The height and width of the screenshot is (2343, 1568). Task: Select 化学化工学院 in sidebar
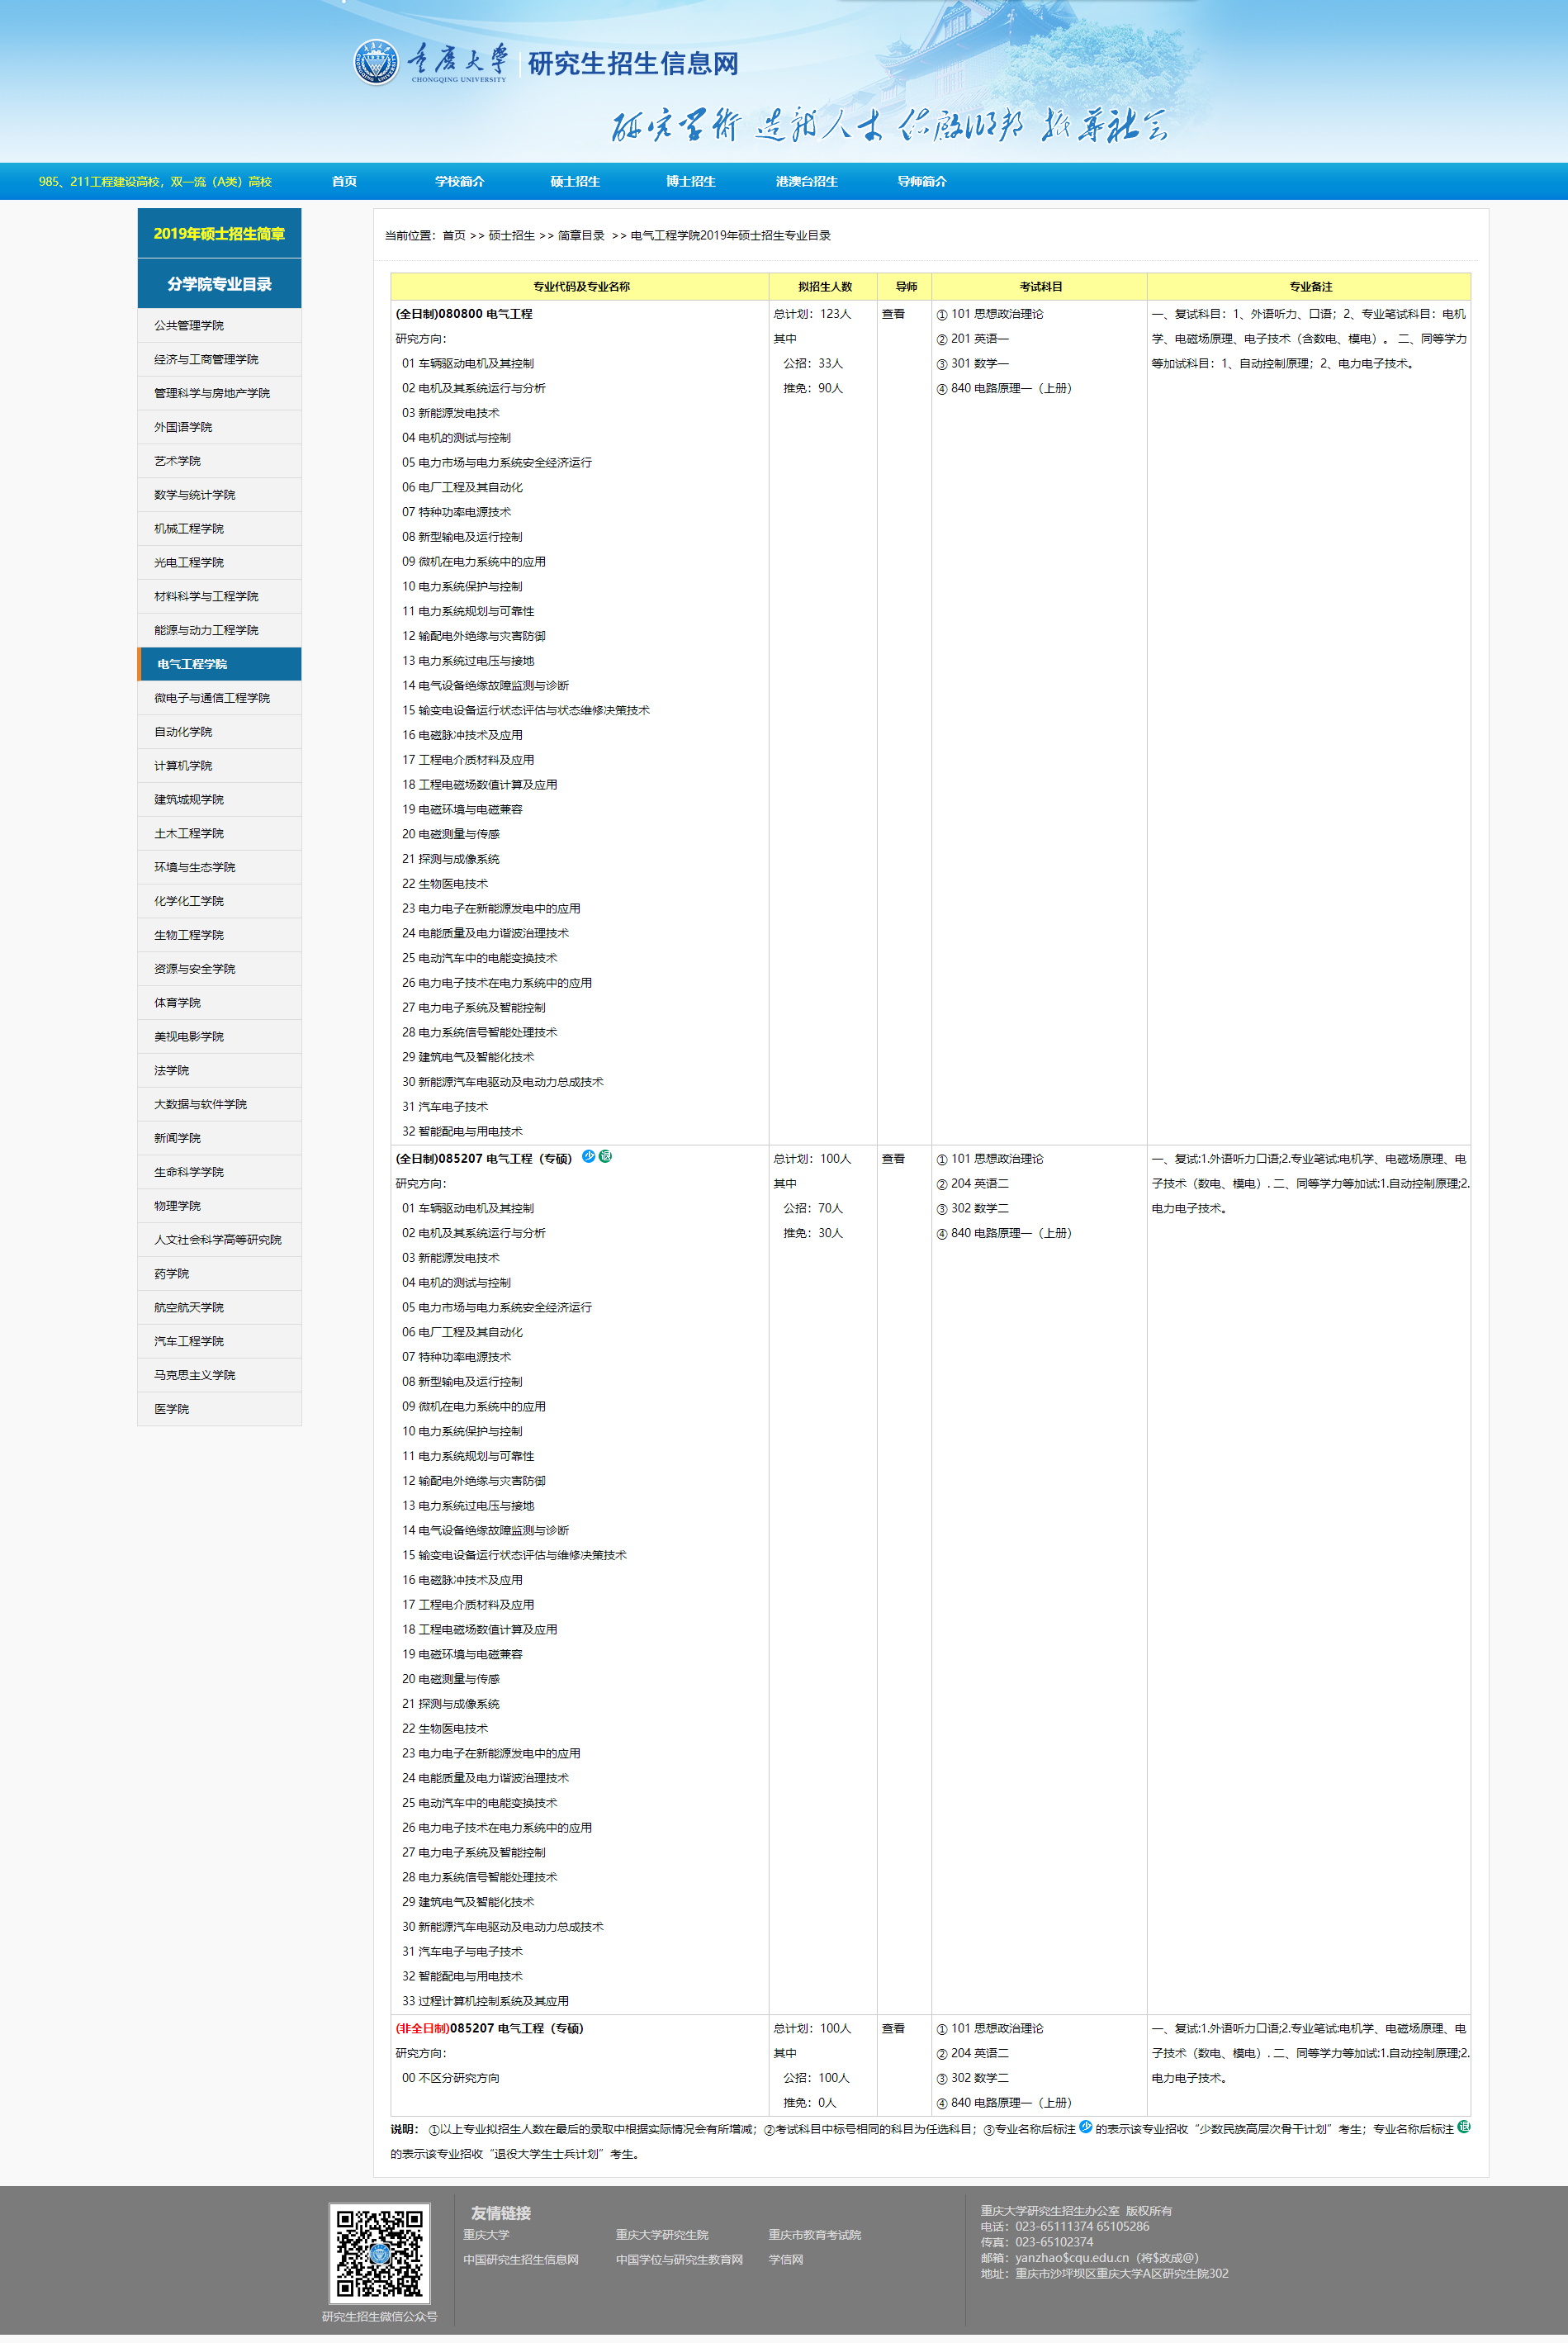pyautogui.click(x=219, y=901)
